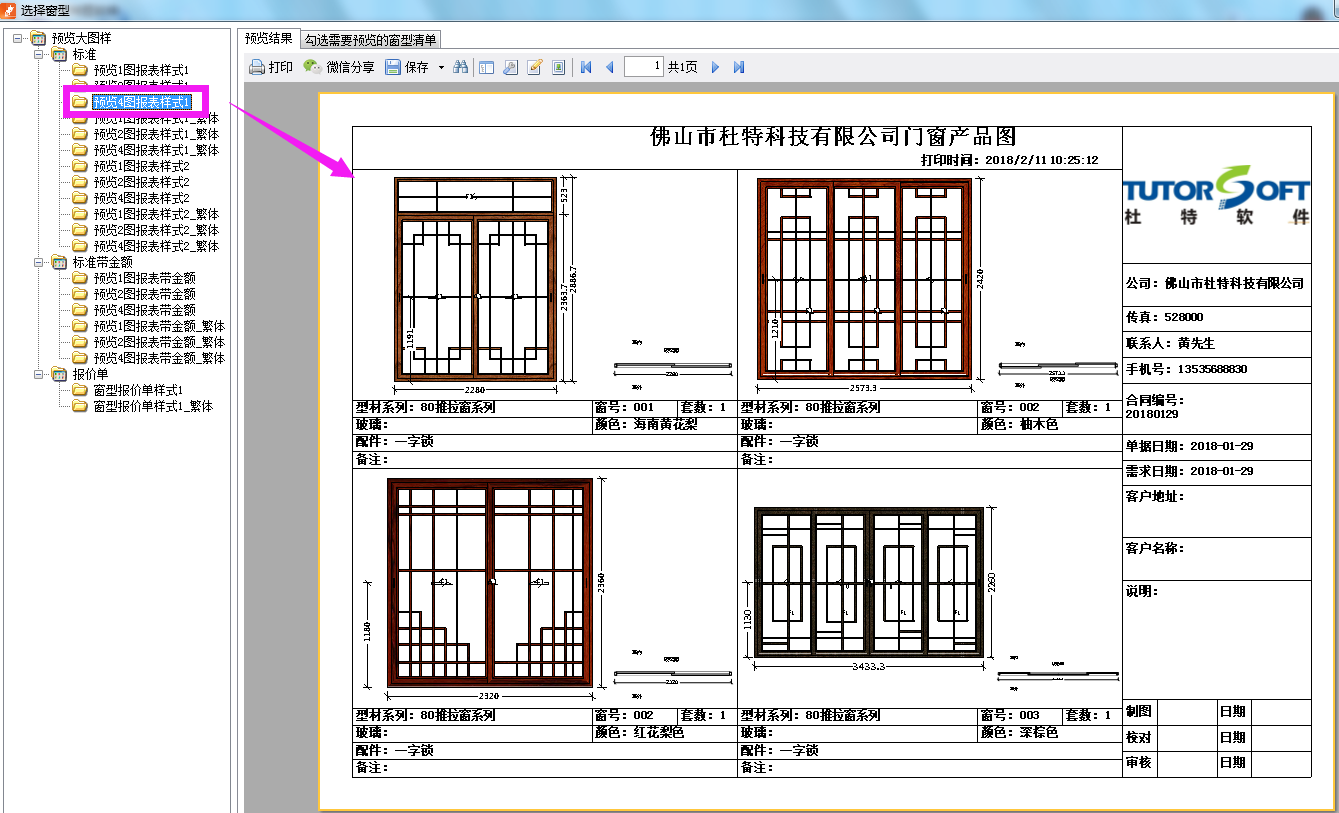Select 预览2图报表样式2 in the tree

[x=141, y=182]
